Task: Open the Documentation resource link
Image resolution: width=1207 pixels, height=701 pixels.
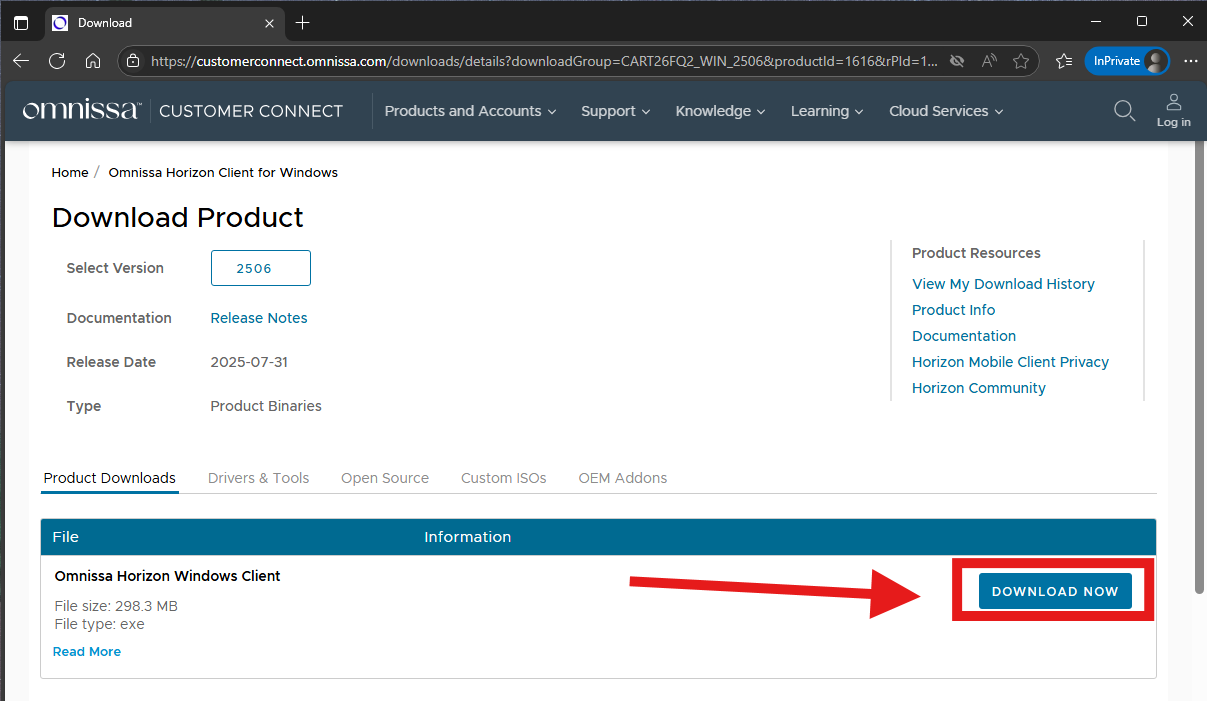Action: [x=964, y=336]
